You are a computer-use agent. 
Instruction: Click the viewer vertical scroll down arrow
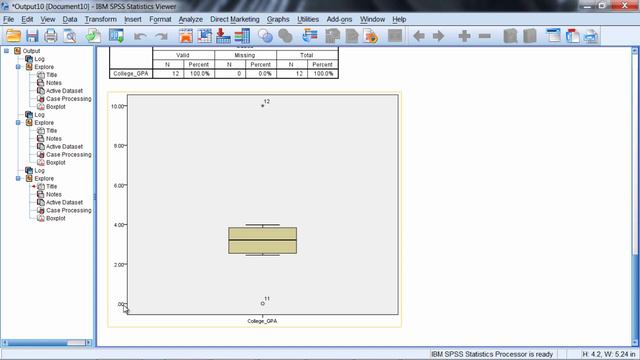coord(635,343)
